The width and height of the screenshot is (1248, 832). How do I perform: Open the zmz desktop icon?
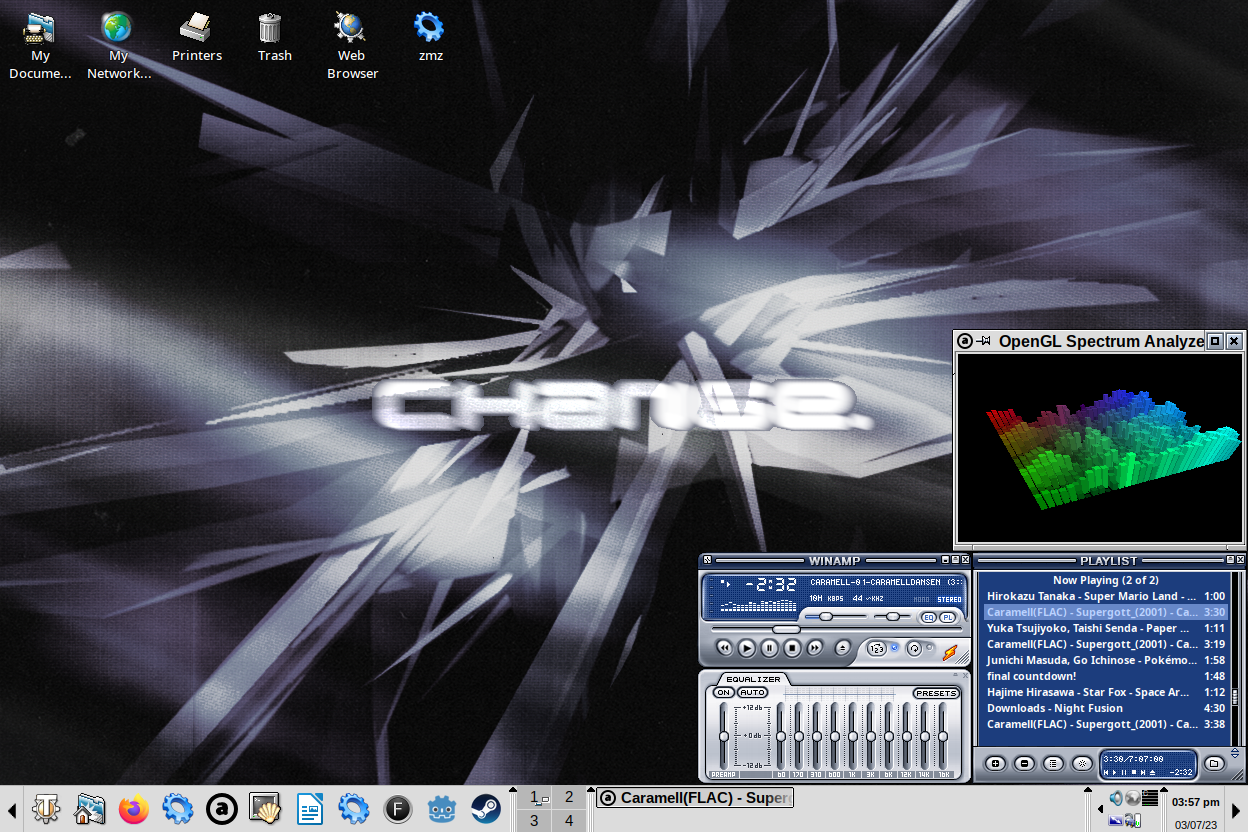pyautogui.click(x=430, y=37)
